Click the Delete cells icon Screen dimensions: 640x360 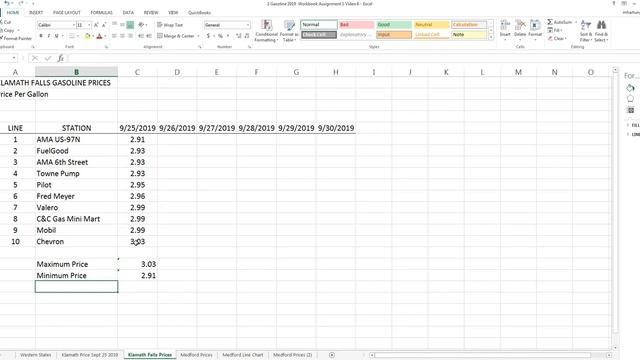click(x=520, y=30)
